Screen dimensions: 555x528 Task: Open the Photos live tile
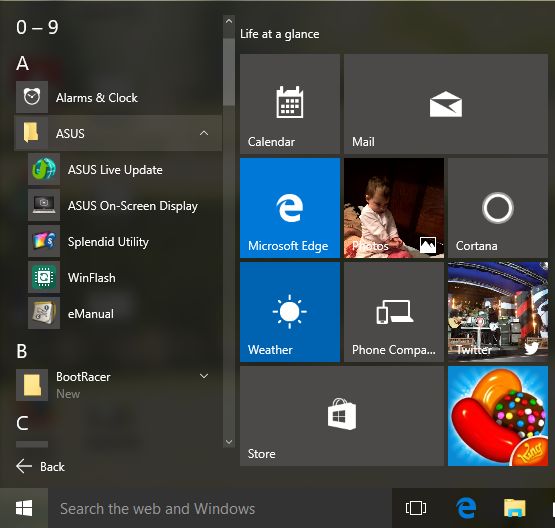pyautogui.click(x=394, y=208)
